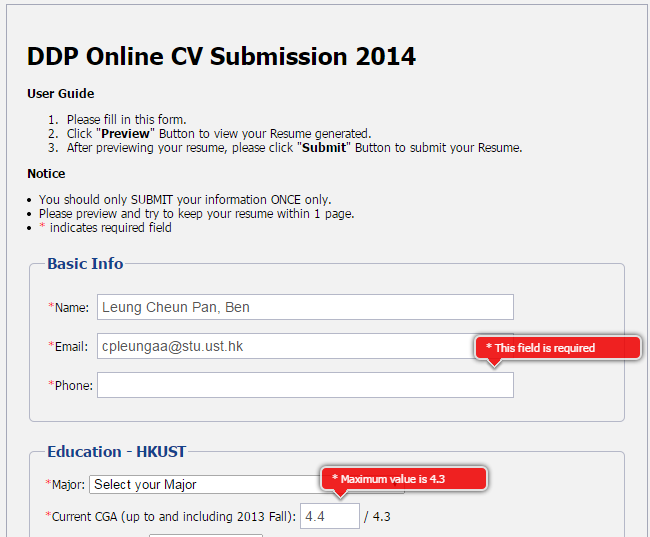Screen dimensions: 650x537
Task: Dismiss the 'This field is required' tooltip
Action: click(558, 348)
